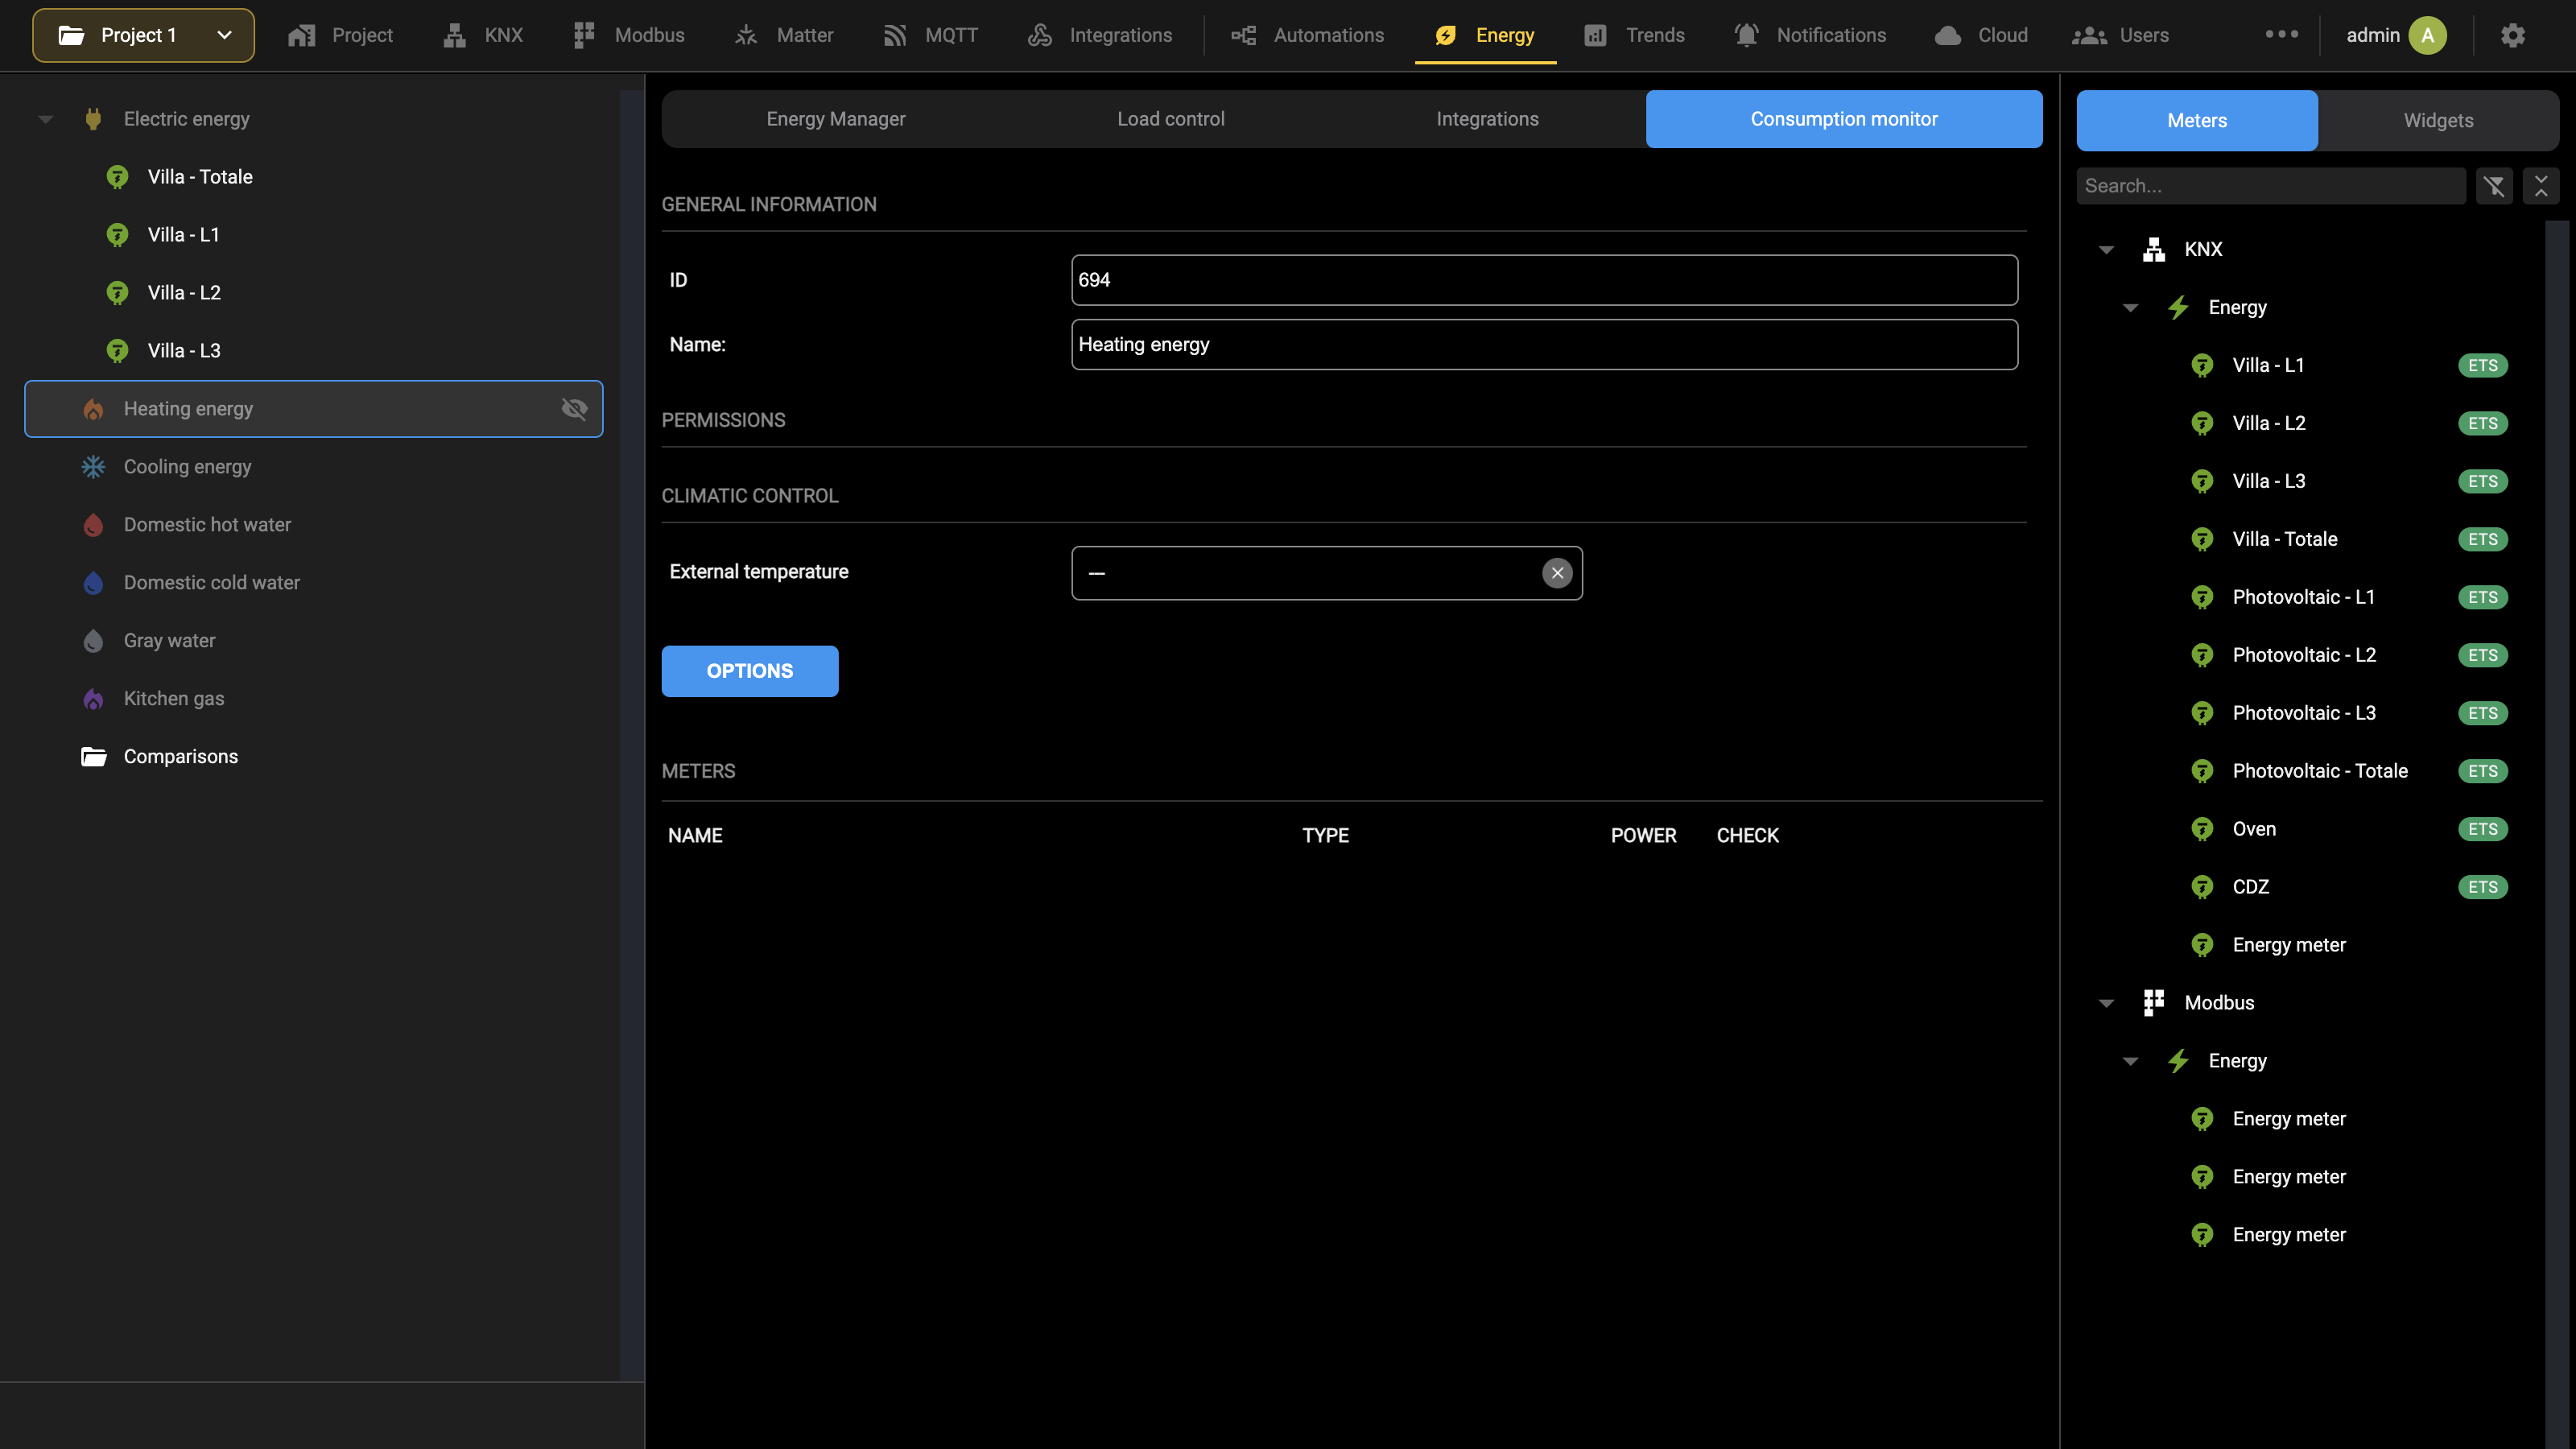Click the three-dots more menu icon
Viewport: 2576px width, 1449px height.
(2282, 34)
